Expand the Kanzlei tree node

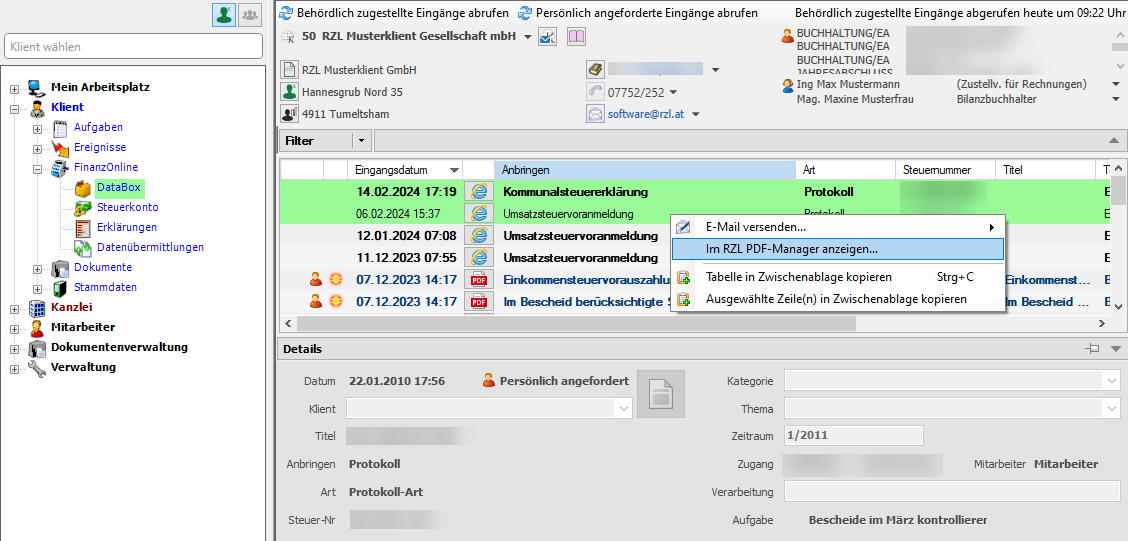point(15,308)
